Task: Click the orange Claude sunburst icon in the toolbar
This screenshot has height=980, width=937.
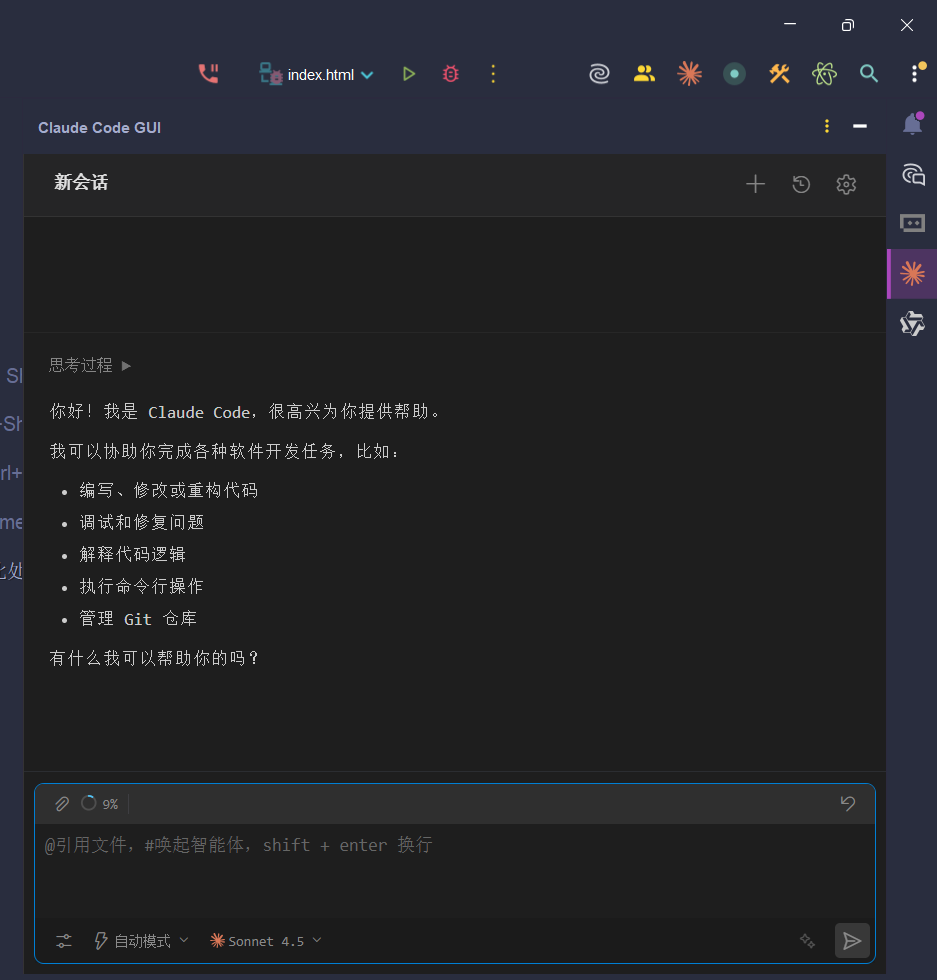Action: (x=689, y=73)
